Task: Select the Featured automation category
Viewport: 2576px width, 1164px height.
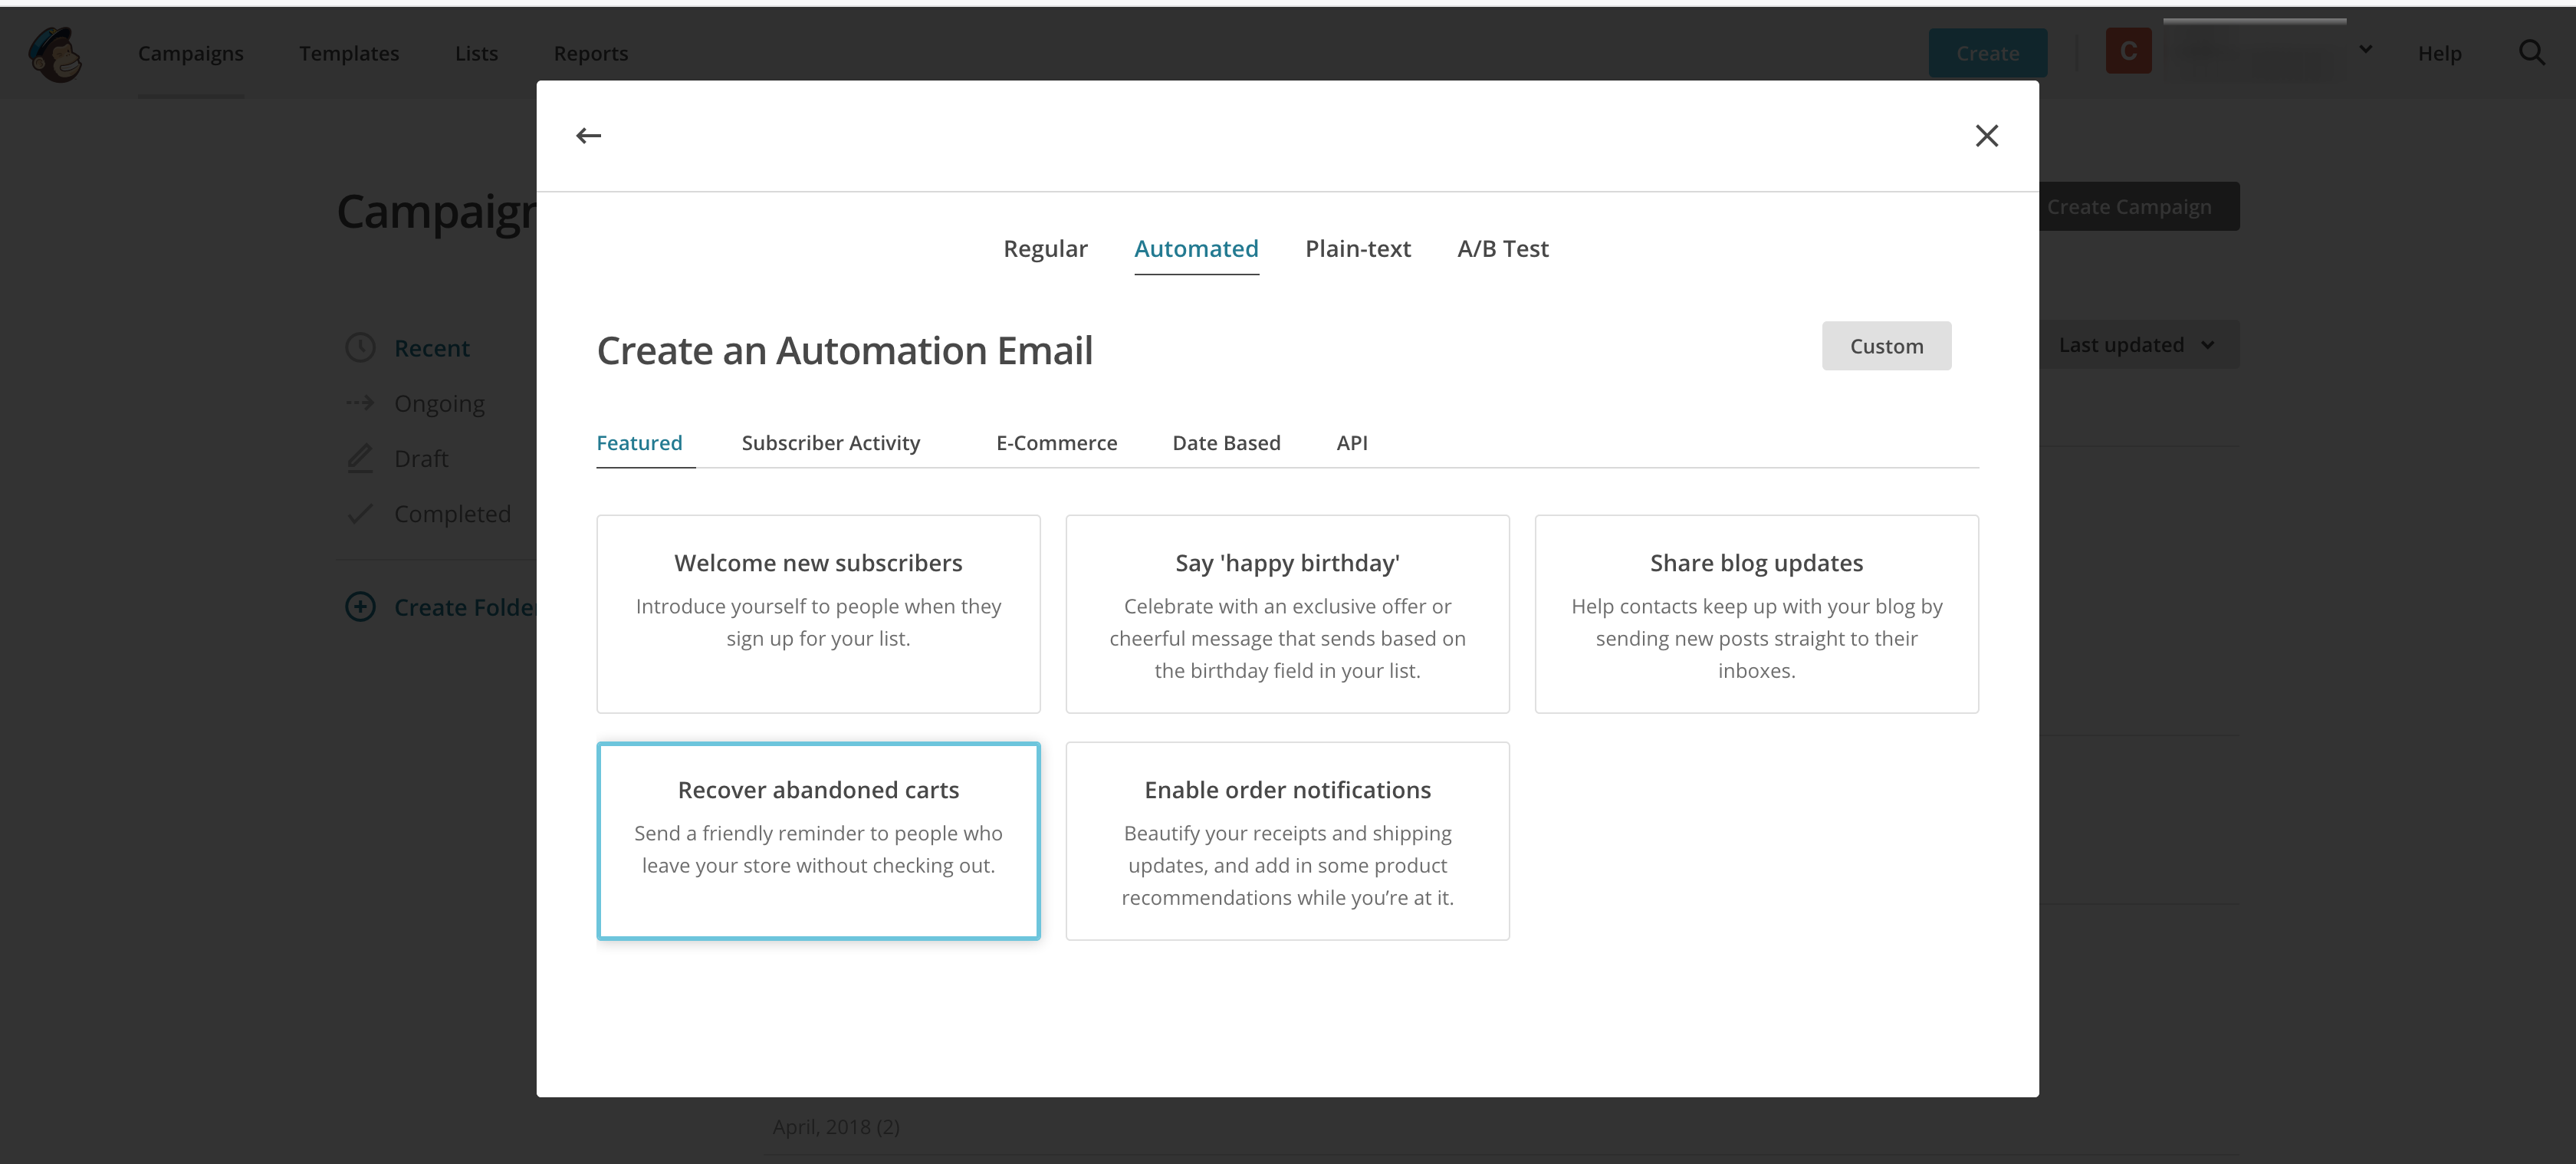Action: coord(639,443)
